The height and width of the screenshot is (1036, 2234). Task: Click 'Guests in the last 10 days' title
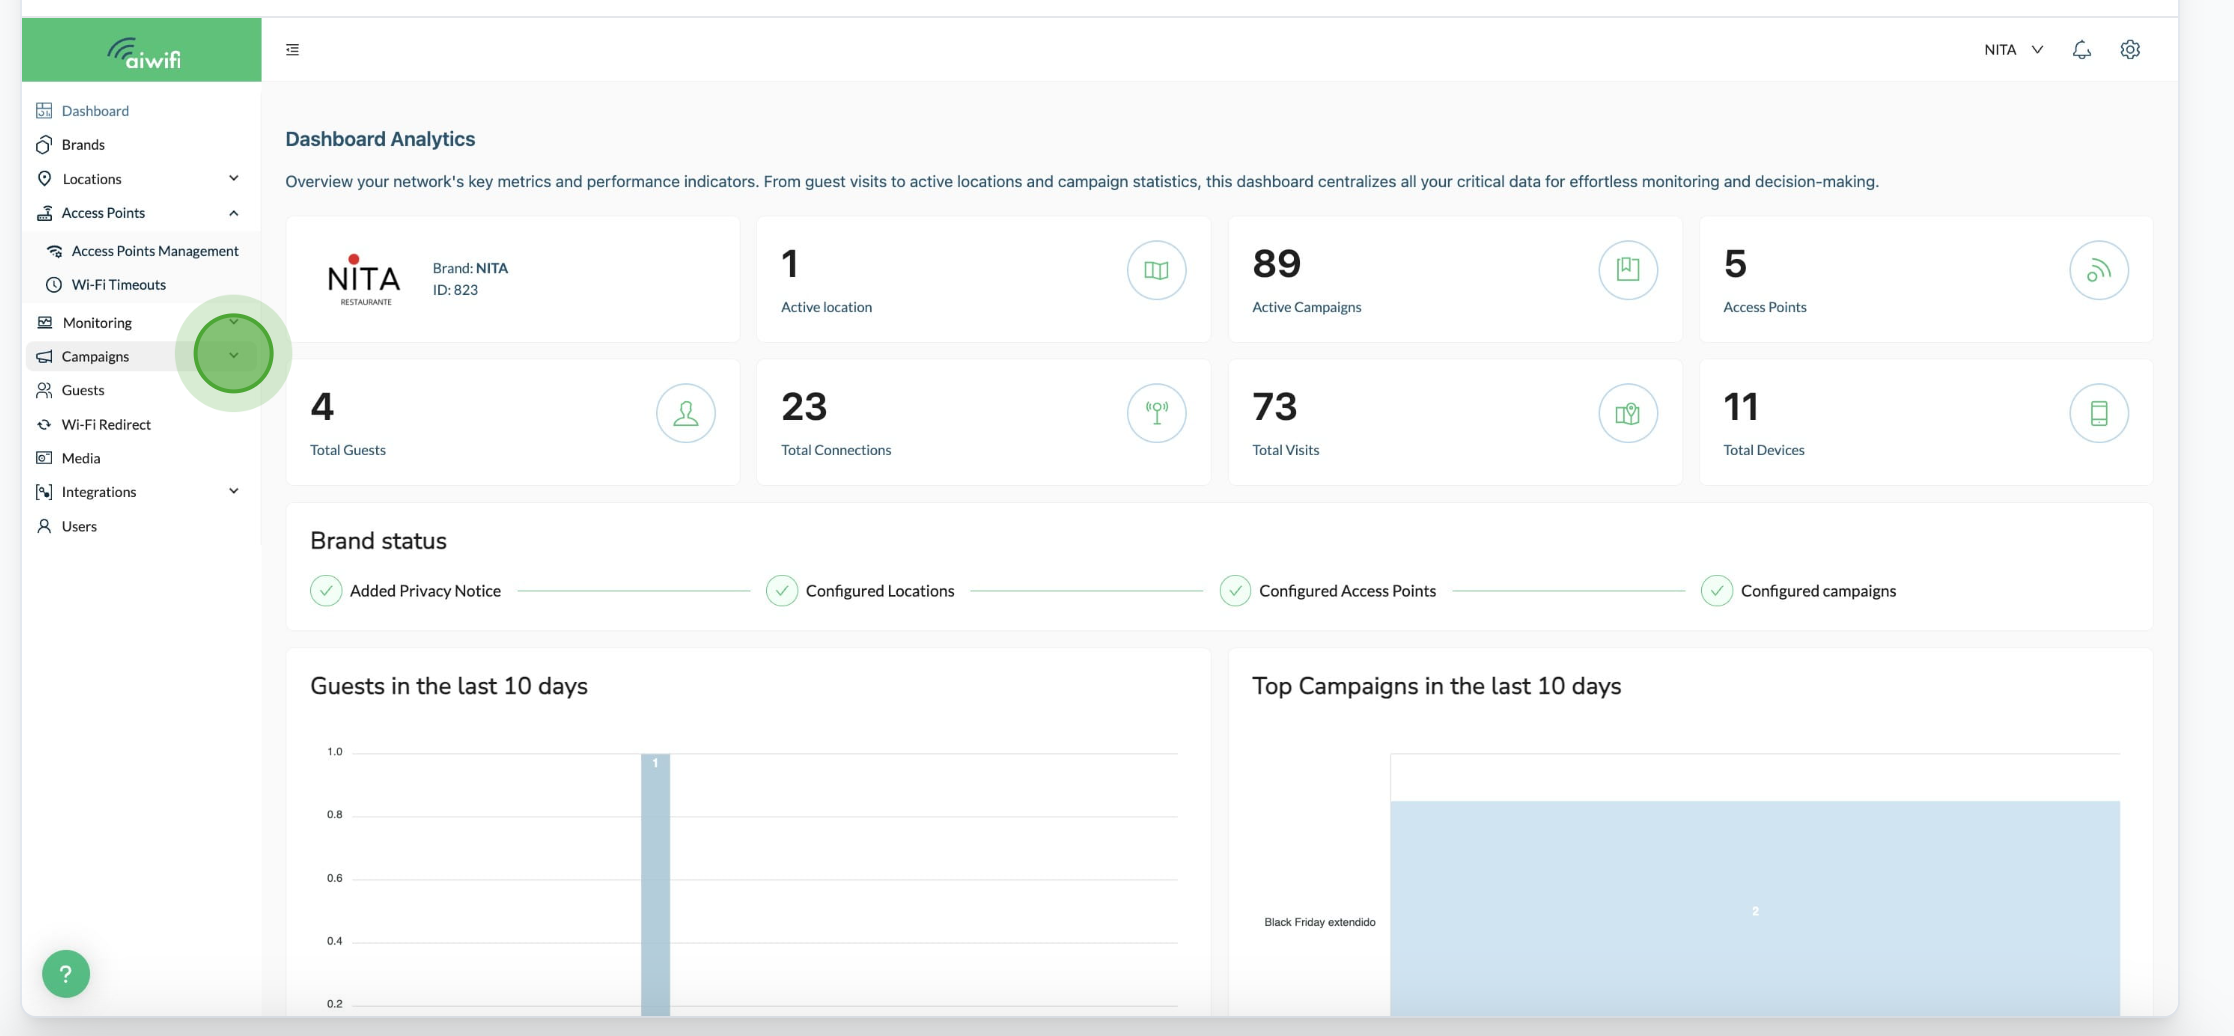[x=449, y=686]
